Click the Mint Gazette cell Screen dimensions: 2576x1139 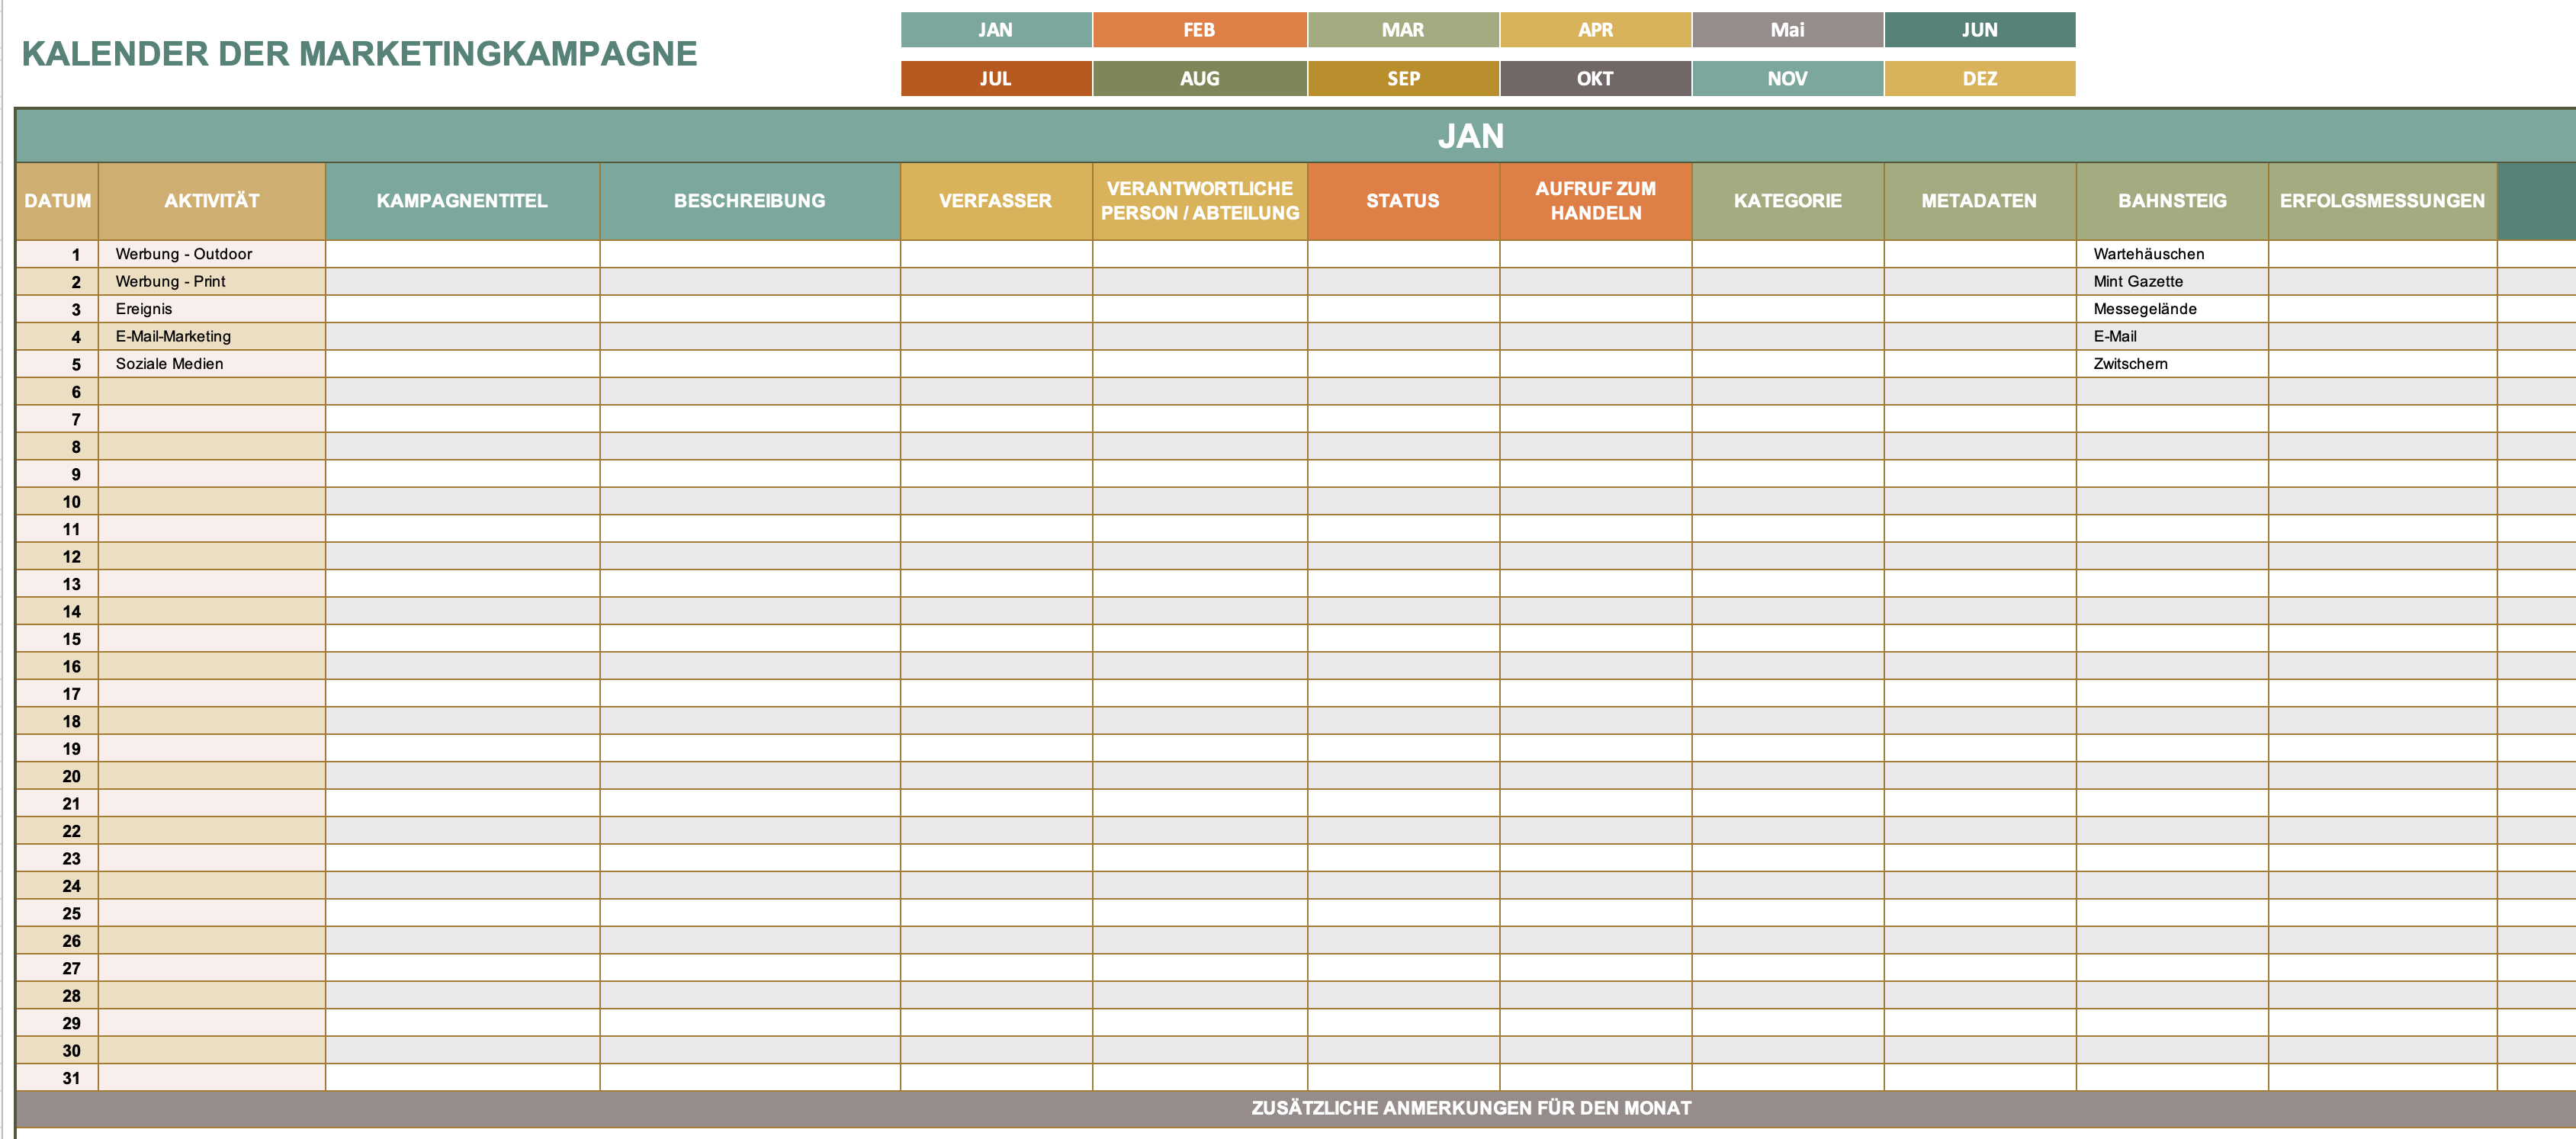coord(2172,282)
